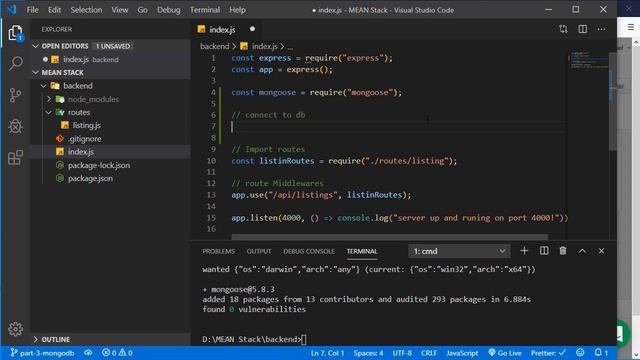Open the Help menu

[237, 10]
